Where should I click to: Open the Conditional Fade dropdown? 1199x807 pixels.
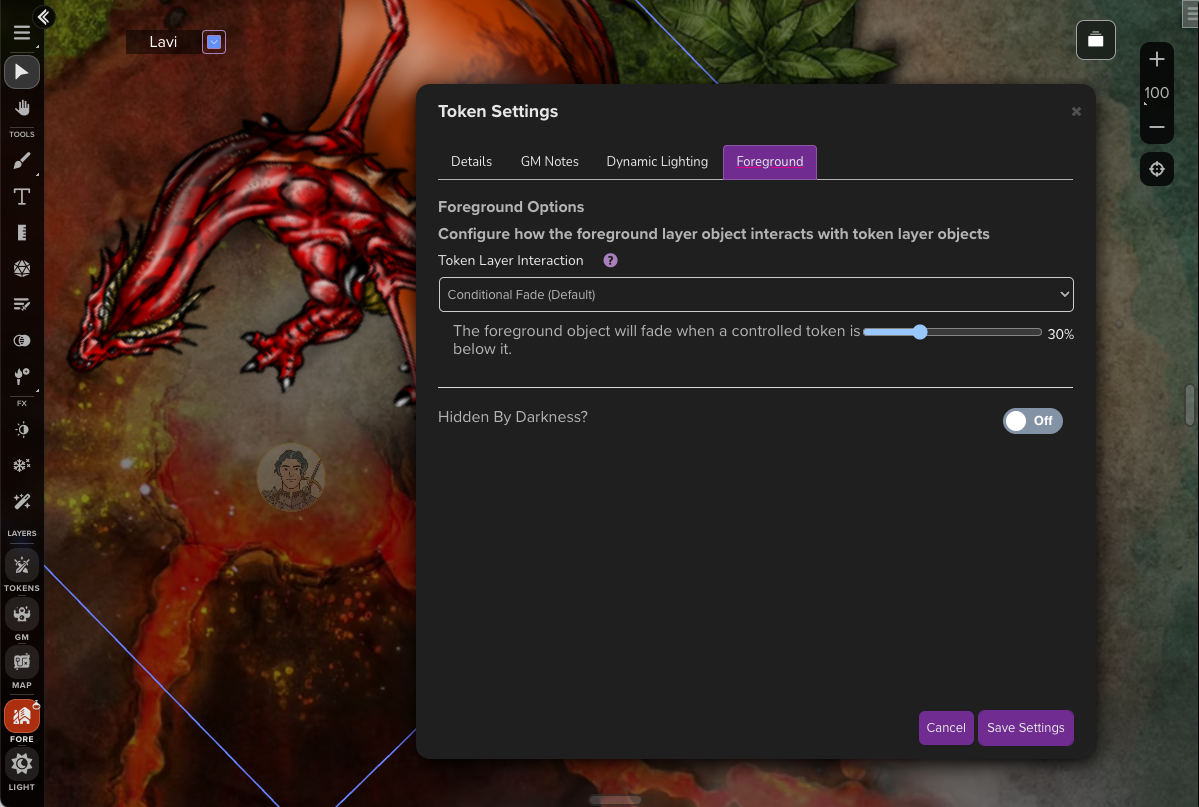756,294
